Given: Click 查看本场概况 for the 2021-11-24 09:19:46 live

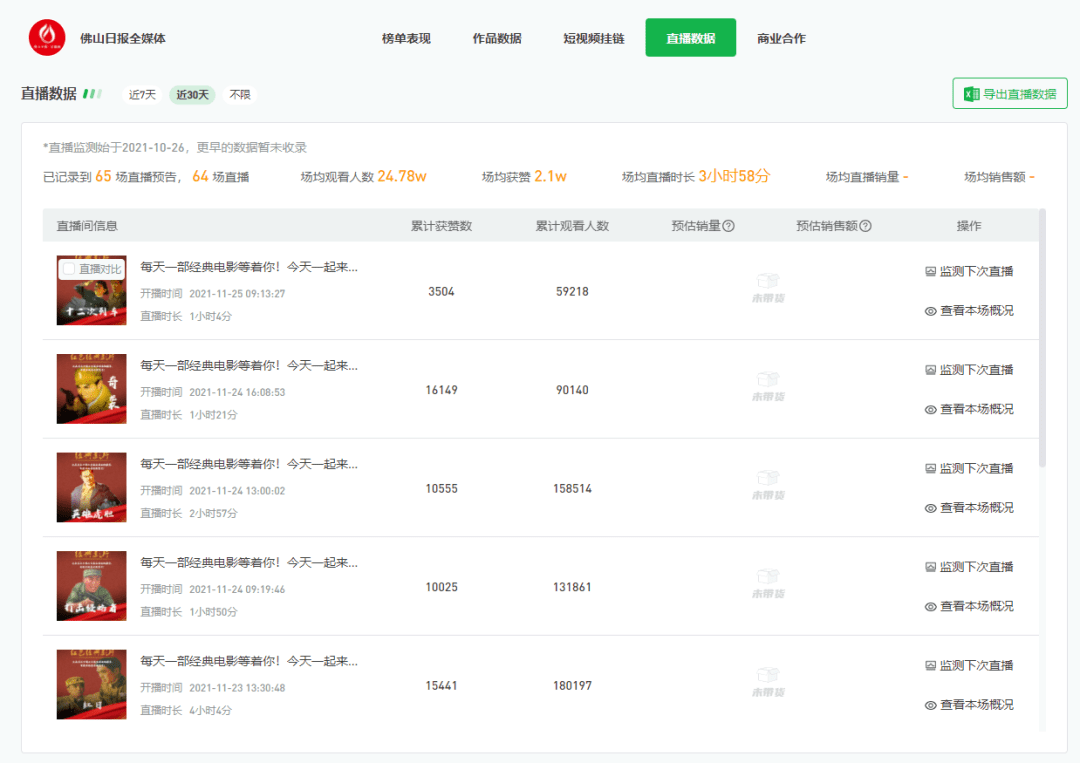Looking at the screenshot, I should coord(969,607).
